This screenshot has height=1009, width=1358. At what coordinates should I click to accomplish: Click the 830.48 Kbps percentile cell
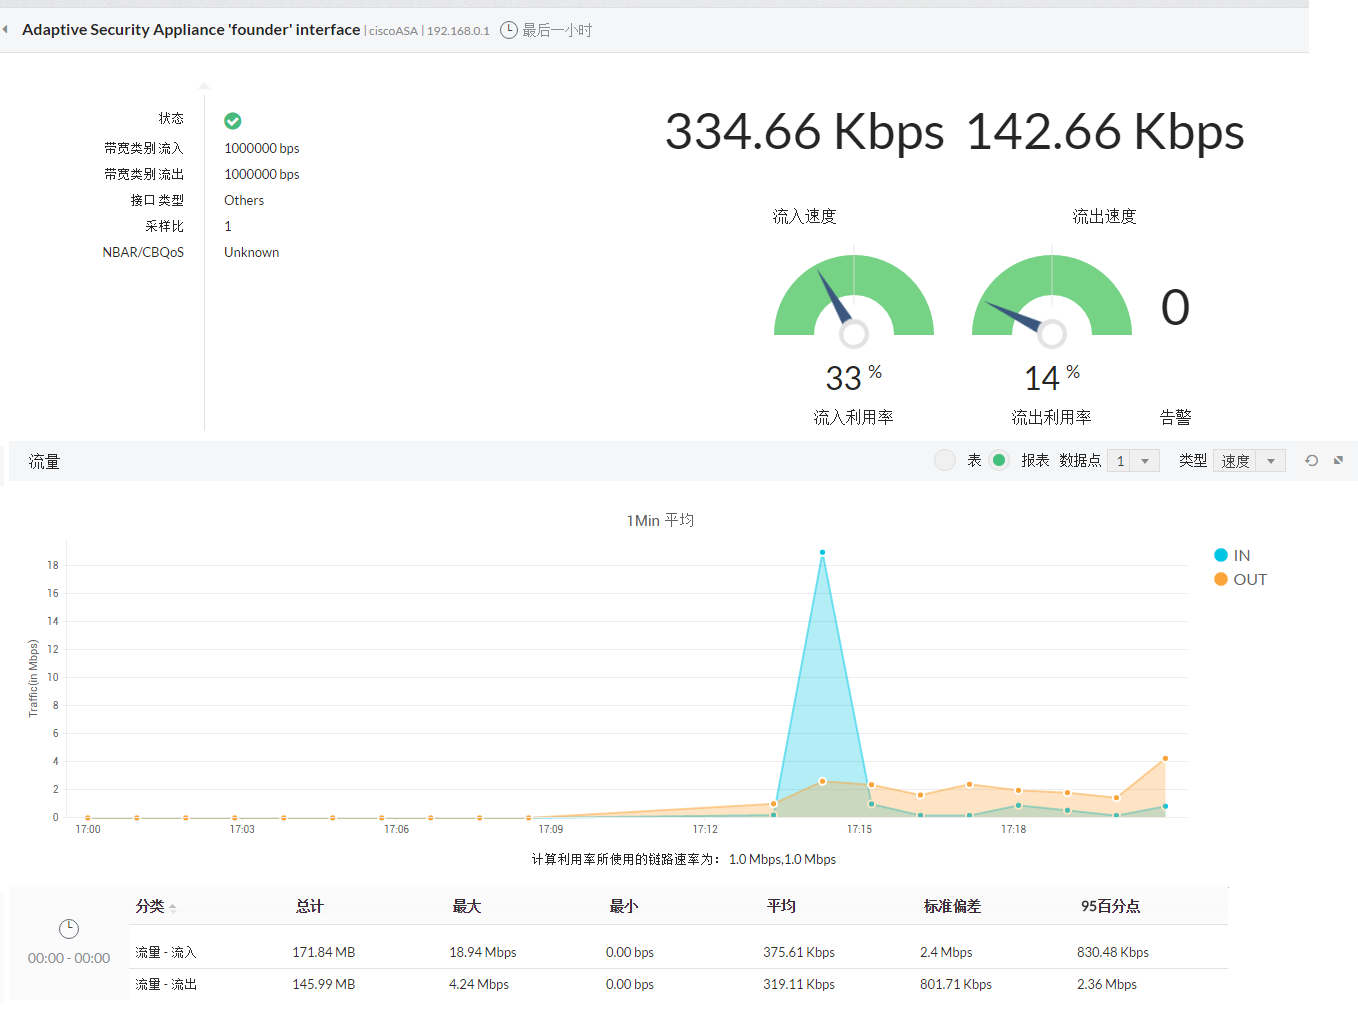1113,952
